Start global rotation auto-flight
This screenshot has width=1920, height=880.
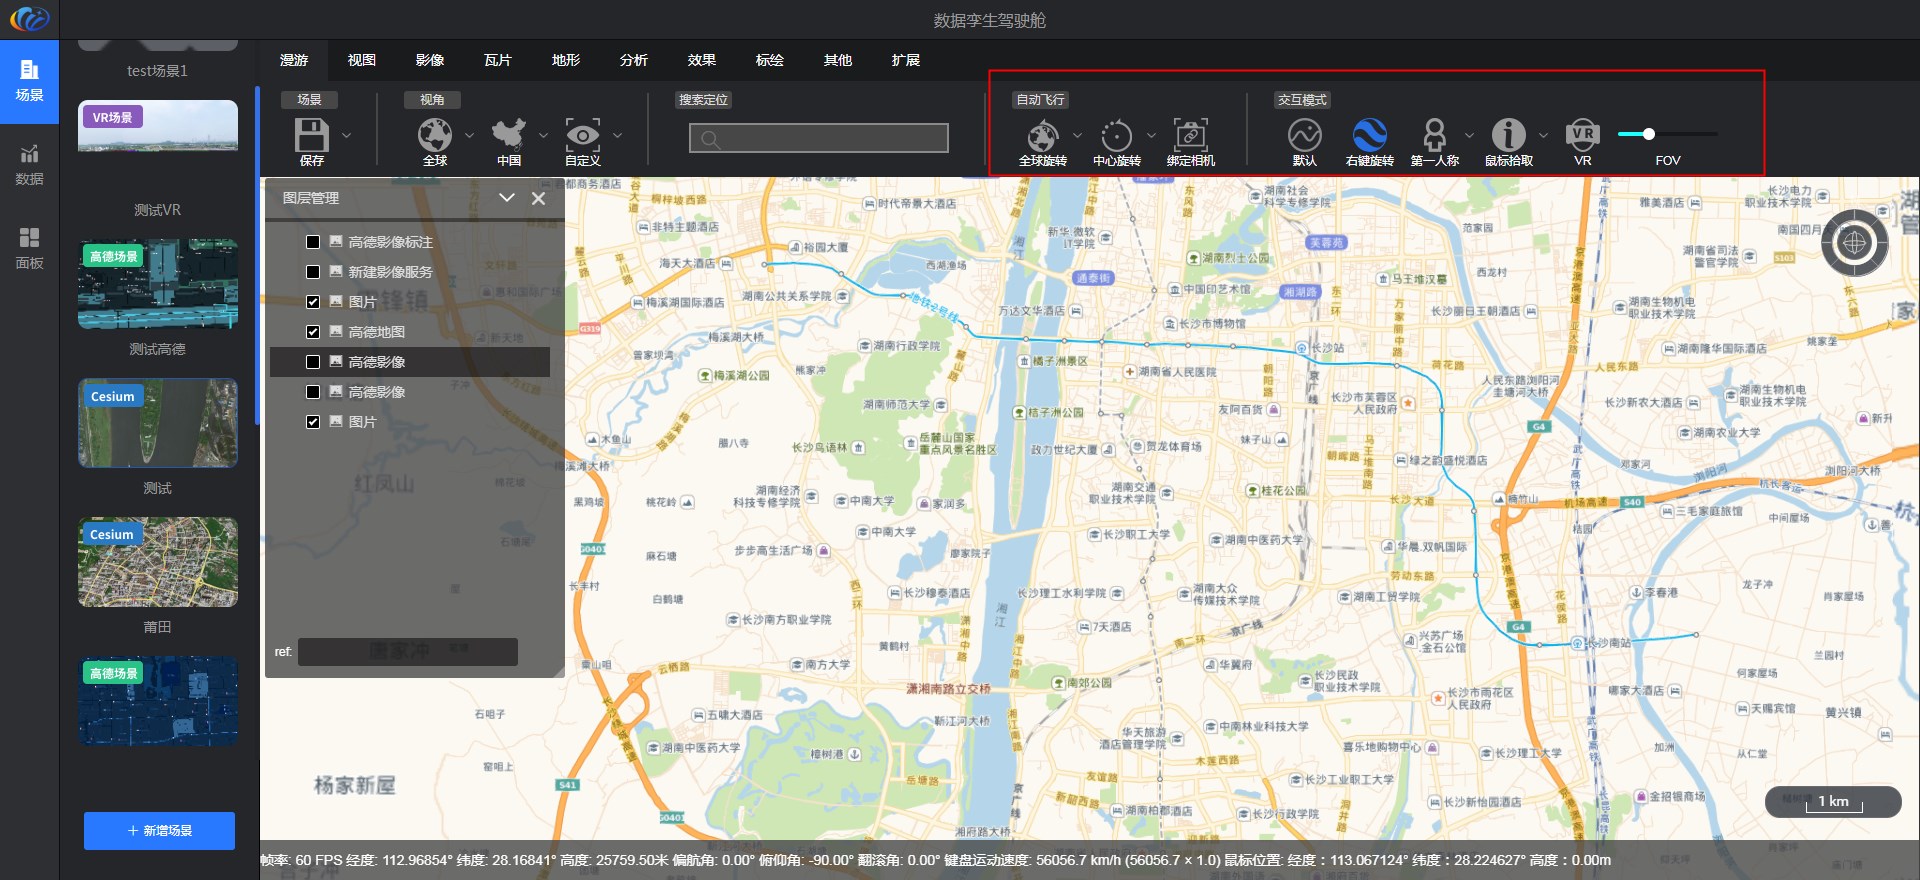click(x=1042, y=136)
